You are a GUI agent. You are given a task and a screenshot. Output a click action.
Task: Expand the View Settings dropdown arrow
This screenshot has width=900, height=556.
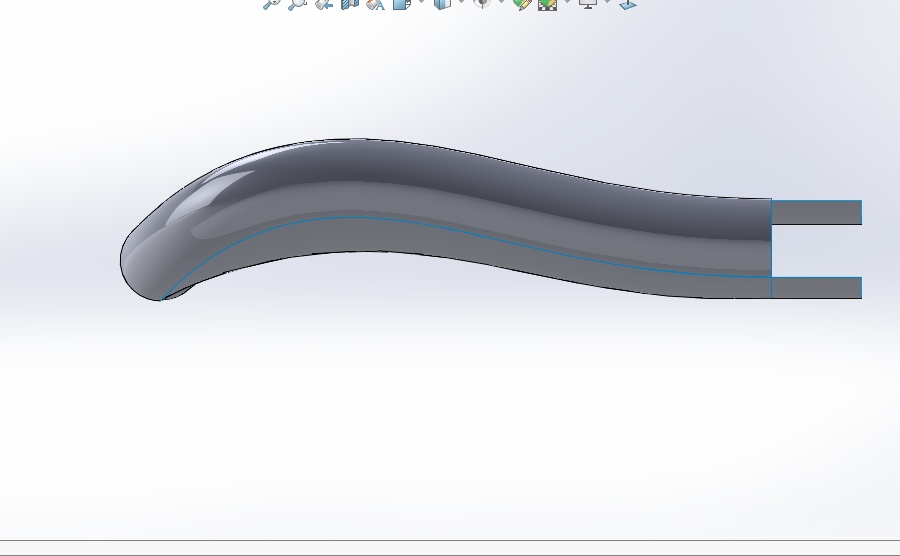(x=607, y=2)
